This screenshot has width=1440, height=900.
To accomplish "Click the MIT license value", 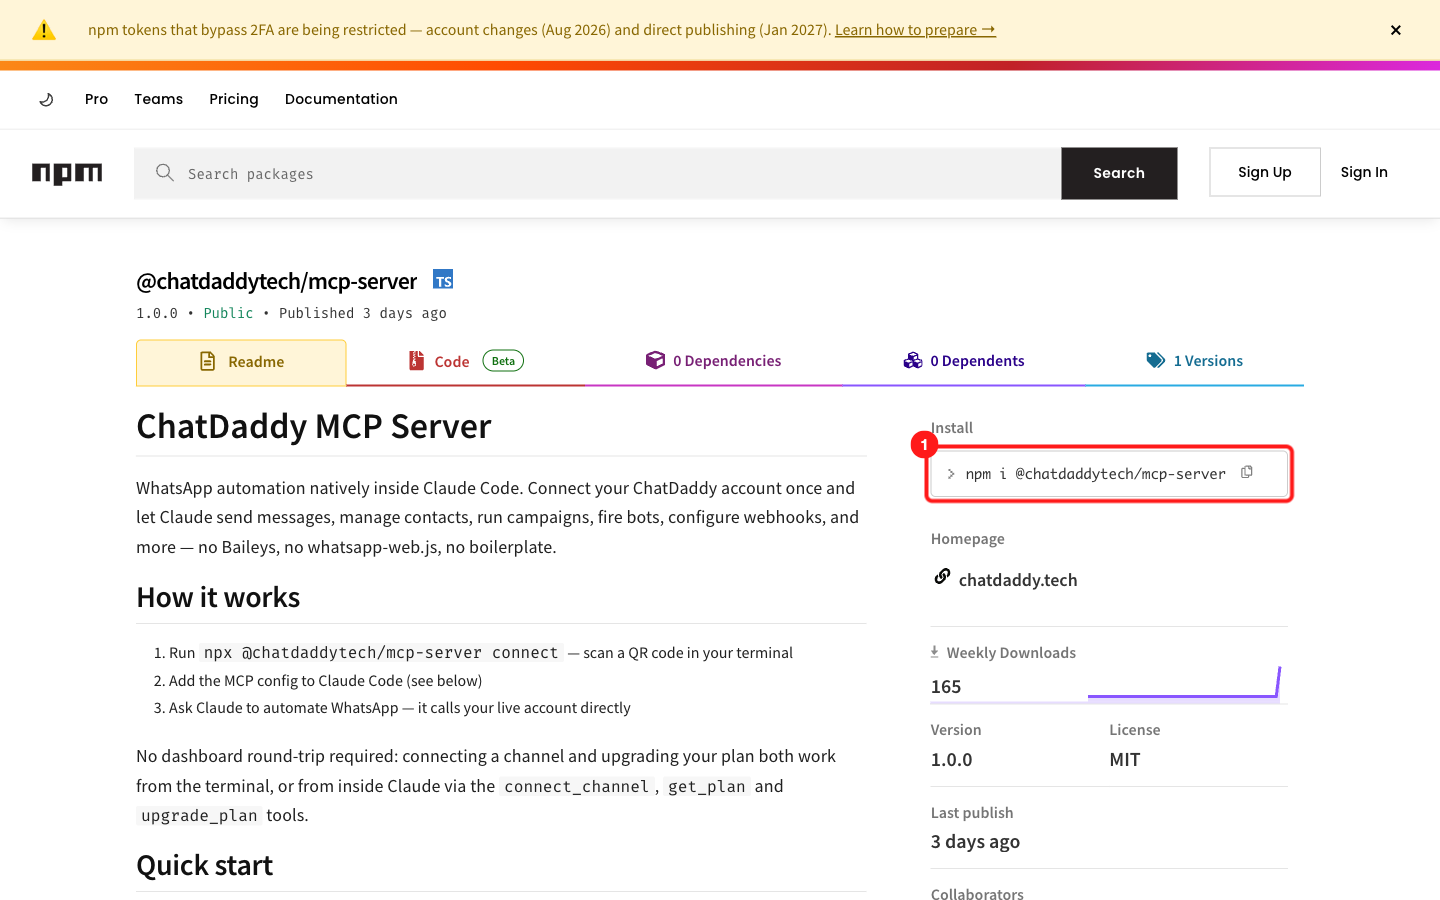I will (x=1125, y=760).
